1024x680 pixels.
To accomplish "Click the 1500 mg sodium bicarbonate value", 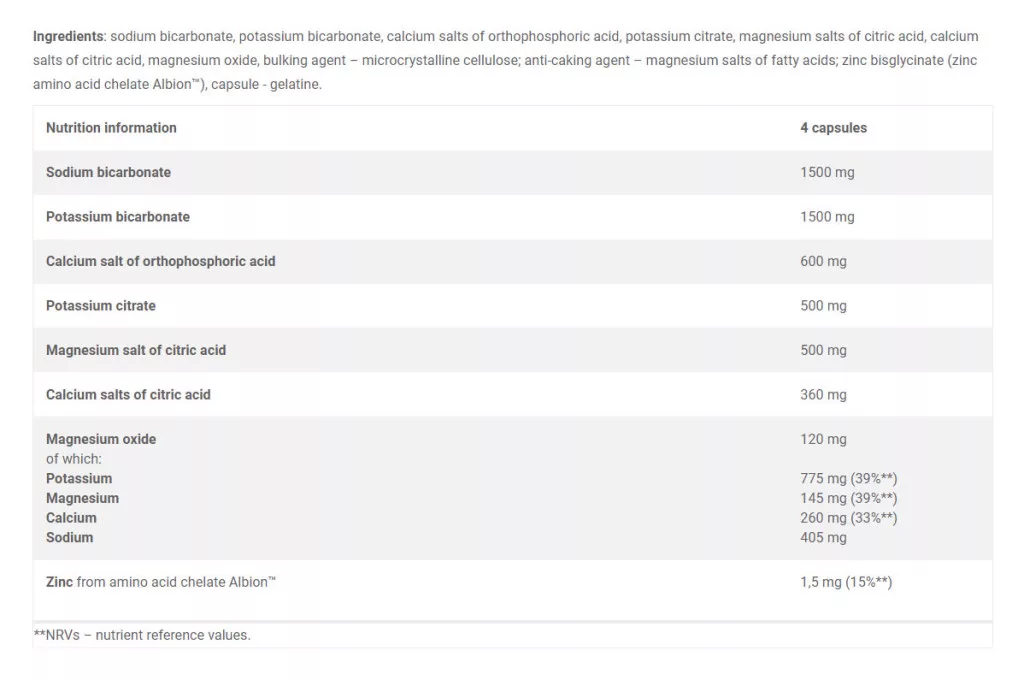I will click(x=827, y=172).
